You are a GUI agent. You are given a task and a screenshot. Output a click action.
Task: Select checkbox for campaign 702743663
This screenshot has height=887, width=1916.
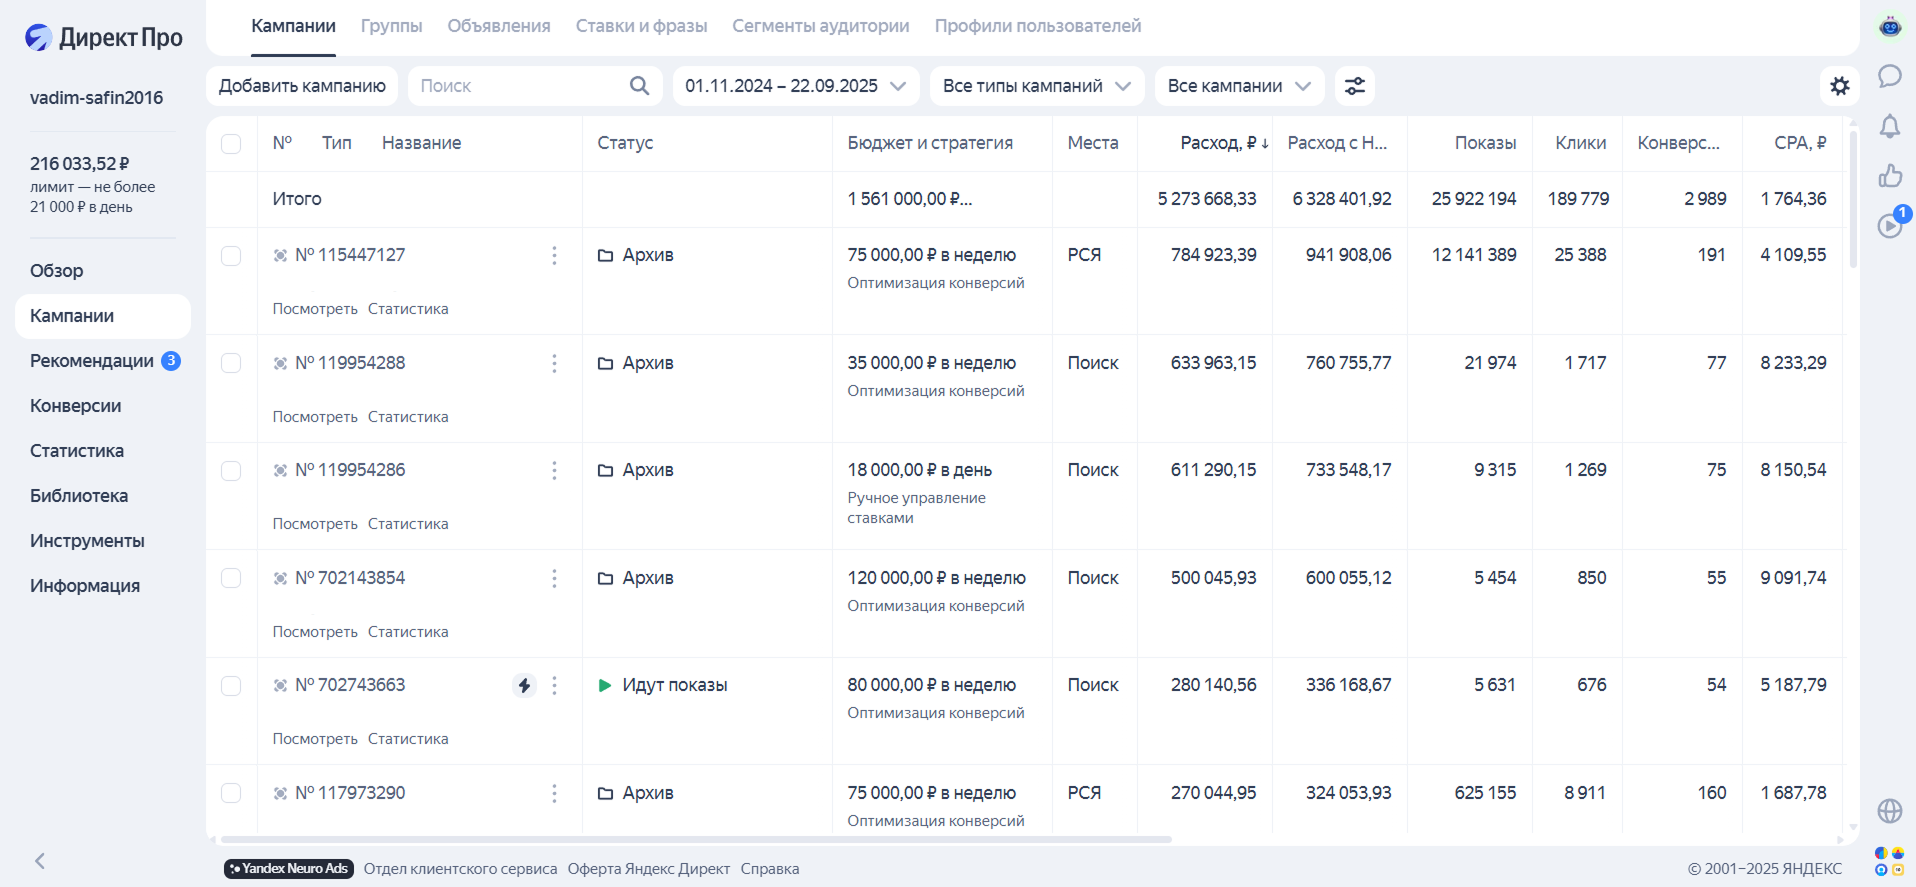231,685
